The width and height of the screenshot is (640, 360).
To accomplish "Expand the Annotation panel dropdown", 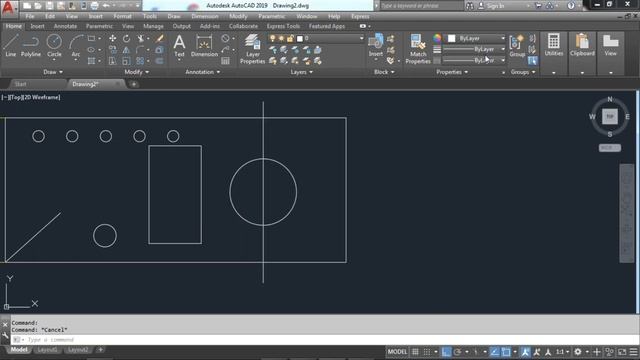I will click(x=203, y=72).
